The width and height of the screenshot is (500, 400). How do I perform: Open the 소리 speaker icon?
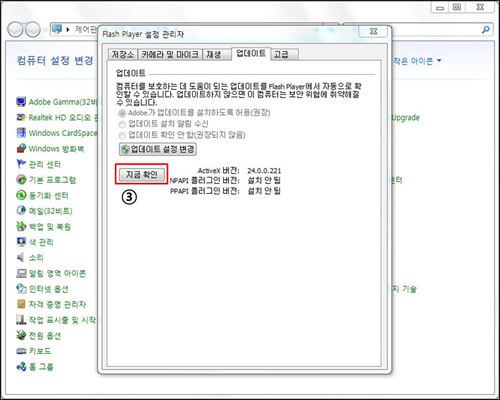(21, 257)
